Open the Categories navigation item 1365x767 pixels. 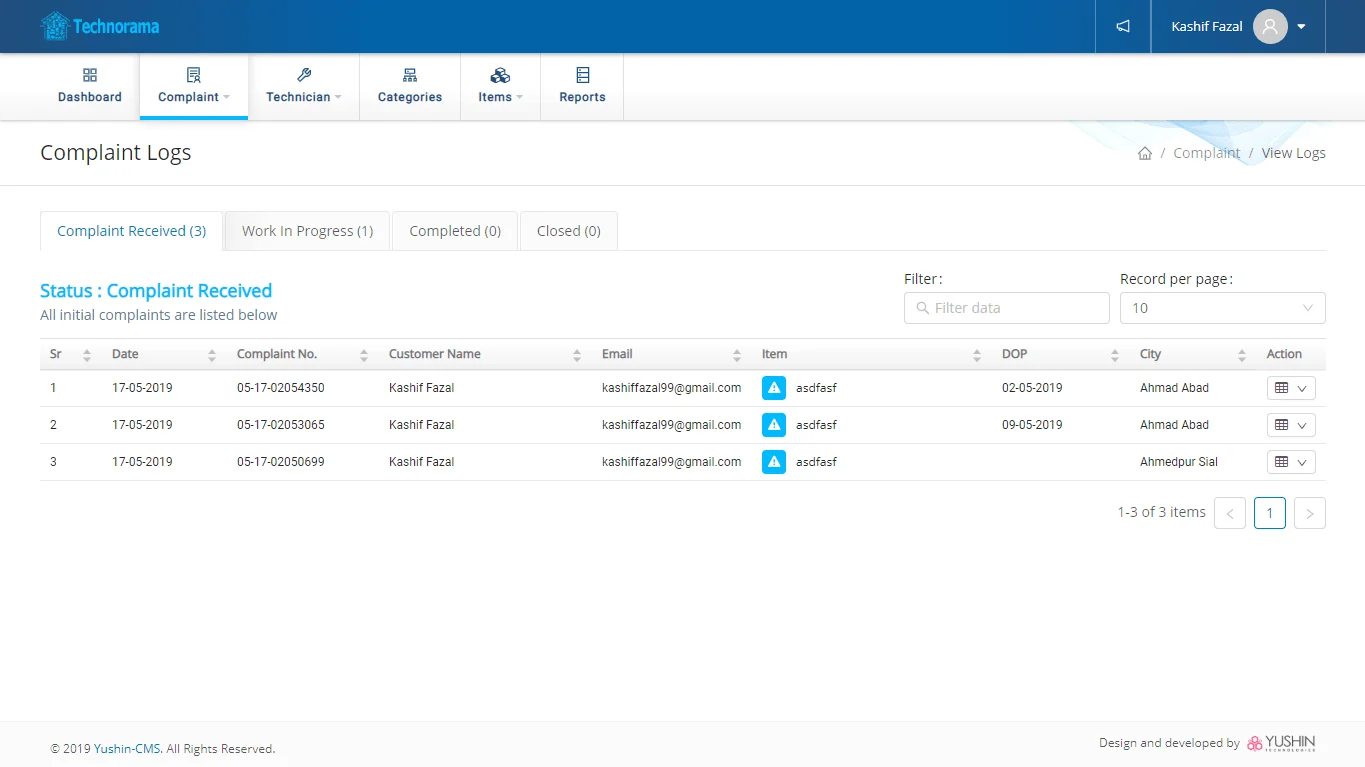(x=410, y=87)
